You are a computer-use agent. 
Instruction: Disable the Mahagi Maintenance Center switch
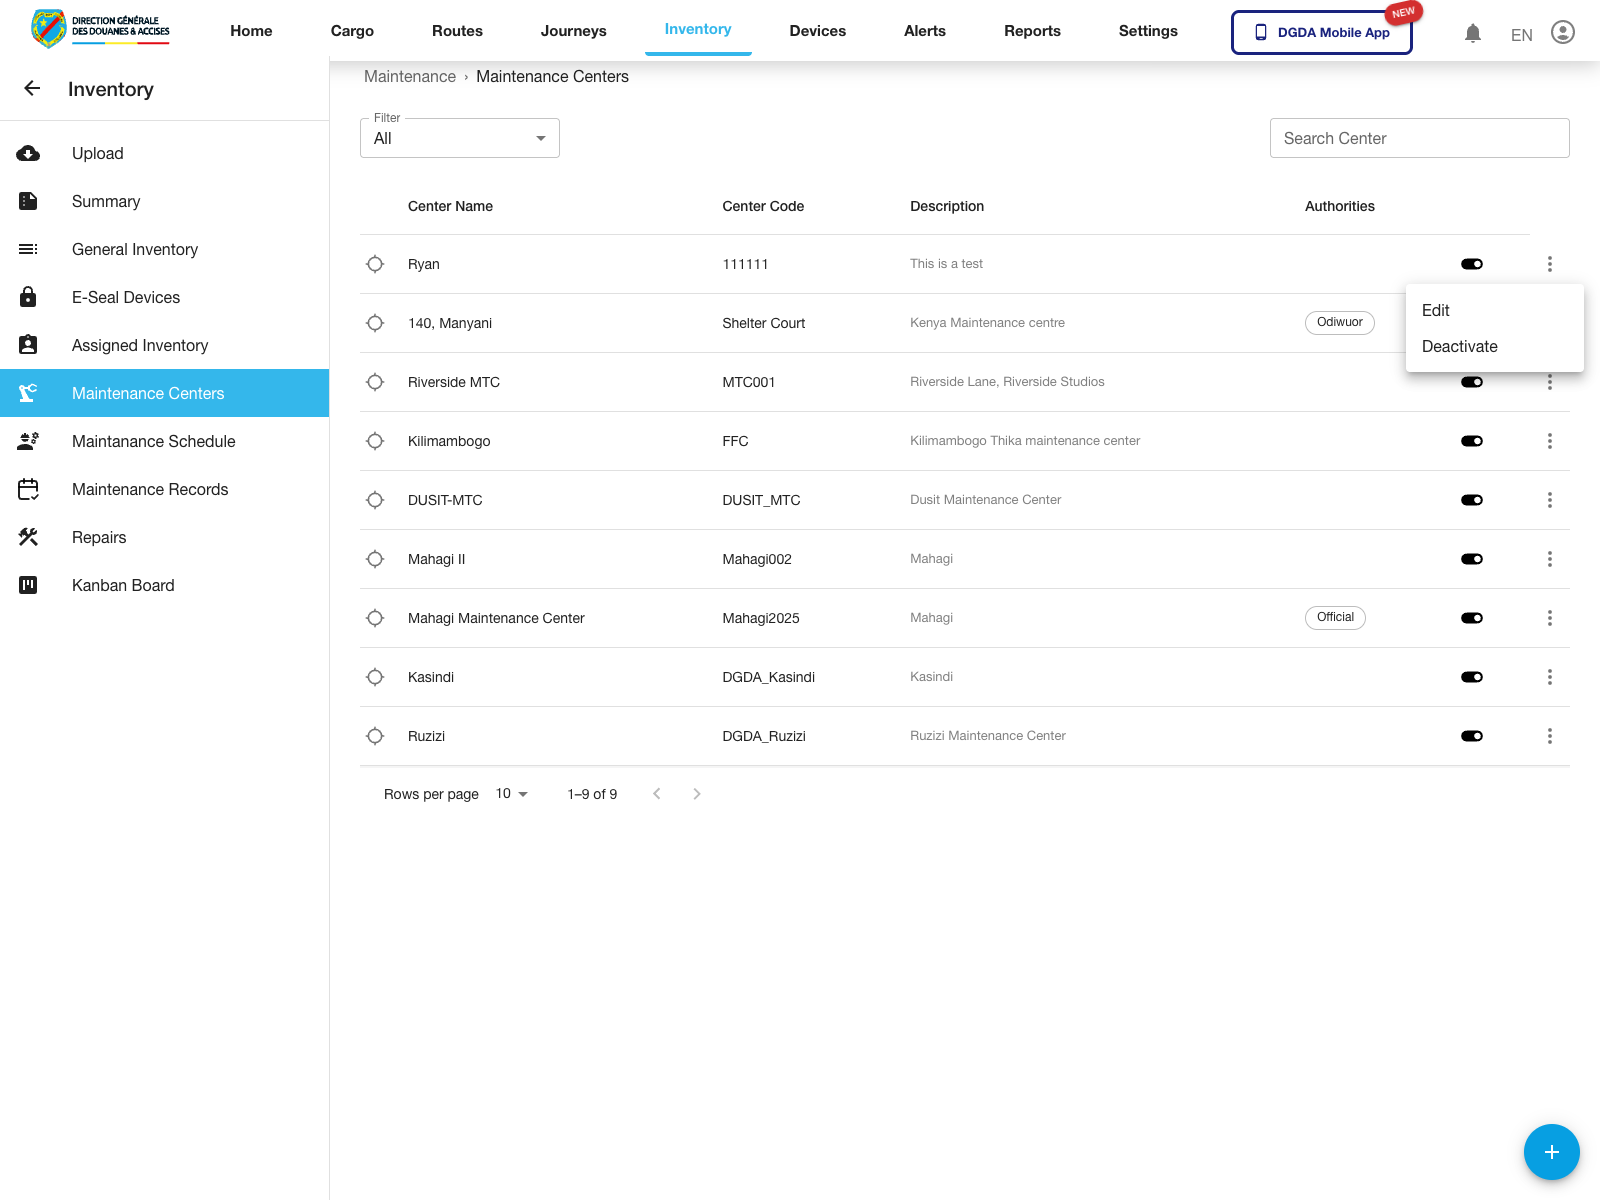click(1471, 618)
